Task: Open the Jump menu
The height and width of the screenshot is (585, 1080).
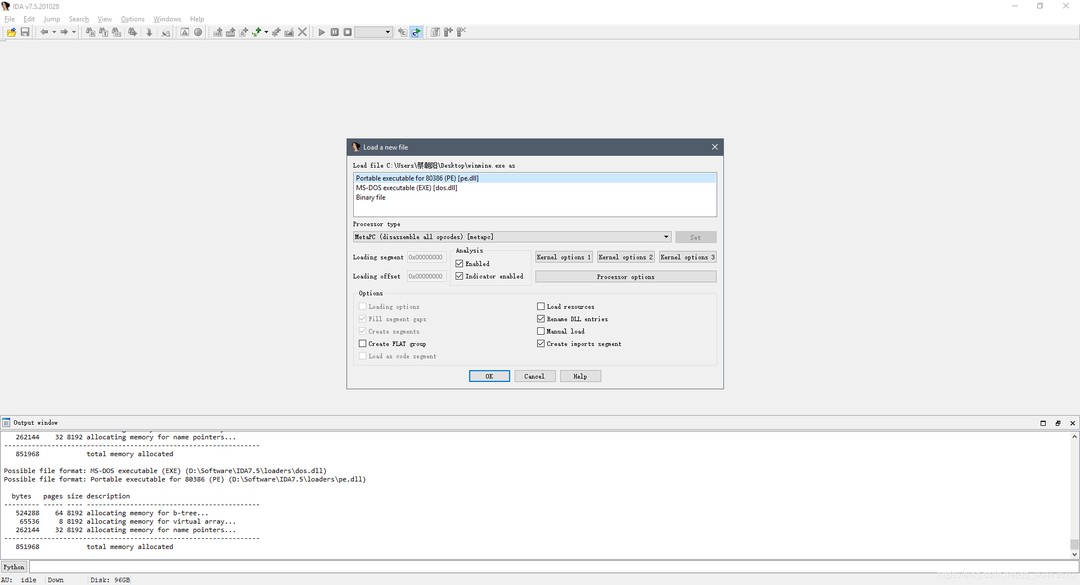Action: [52, 19]
